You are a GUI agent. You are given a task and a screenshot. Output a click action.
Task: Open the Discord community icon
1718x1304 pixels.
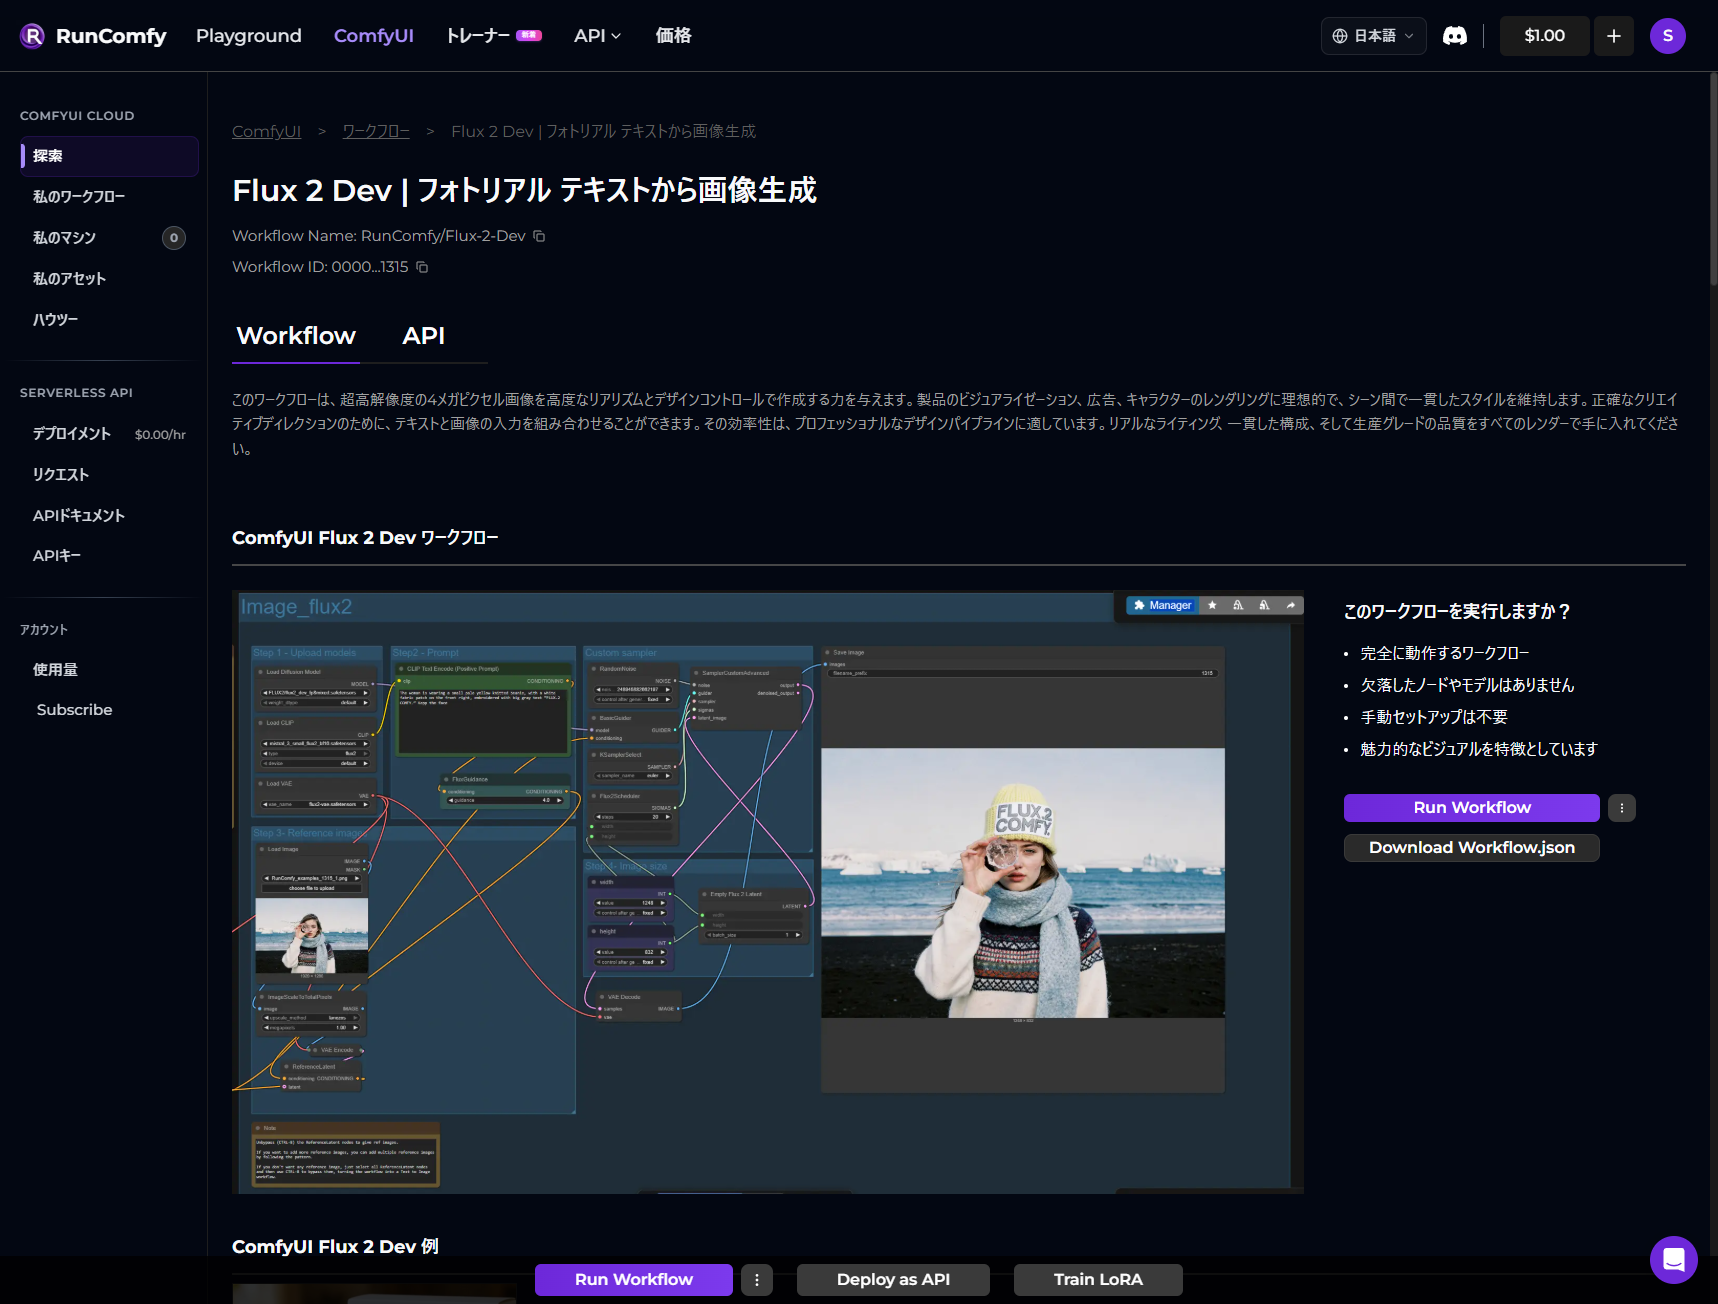pyautogui.click(x=1454, y=36)
